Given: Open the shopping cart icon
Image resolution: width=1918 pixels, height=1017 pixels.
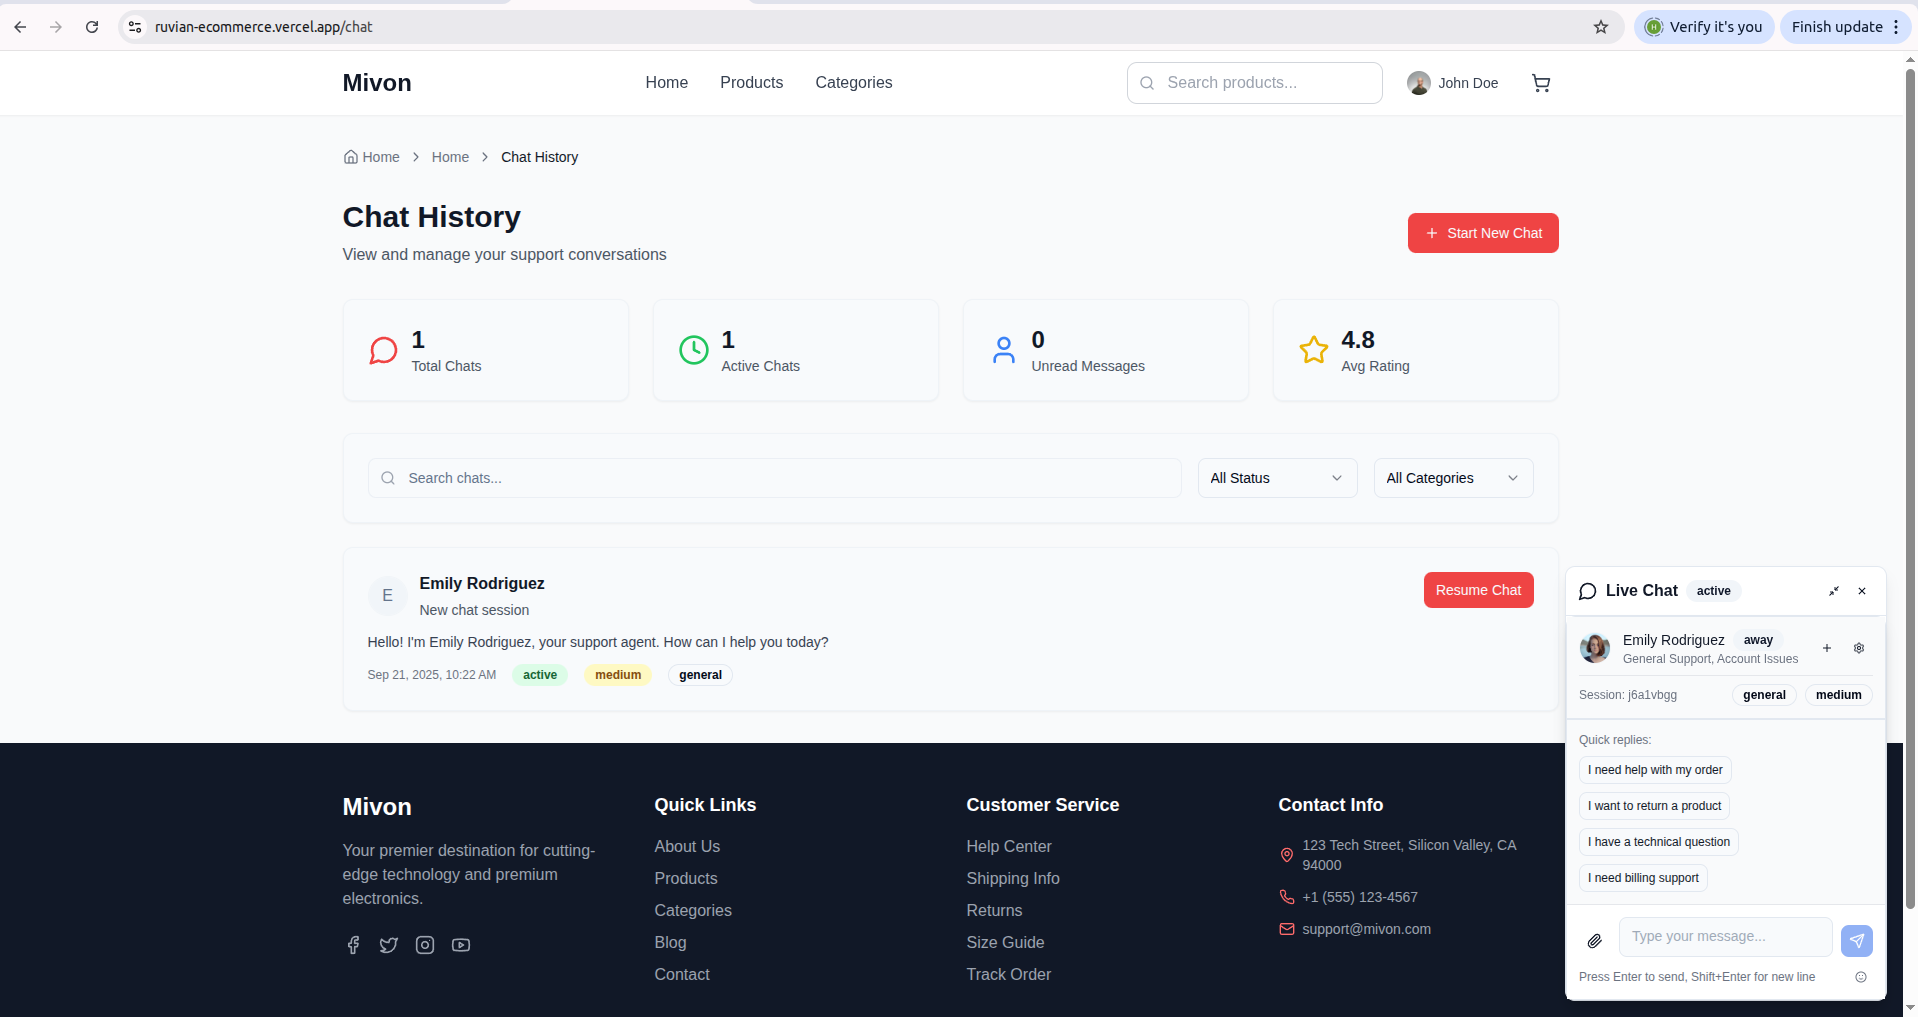Looking at the screenshot, I should [1541, 83].
